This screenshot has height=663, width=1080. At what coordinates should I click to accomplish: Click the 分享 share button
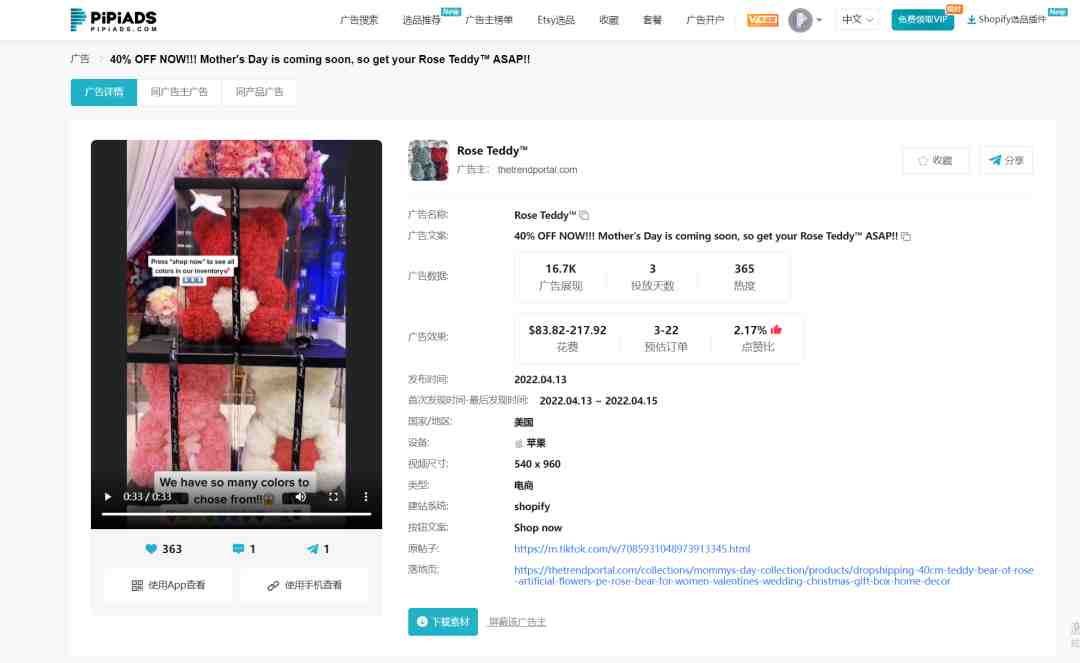pyautogui.click(x=1006, y=160)
